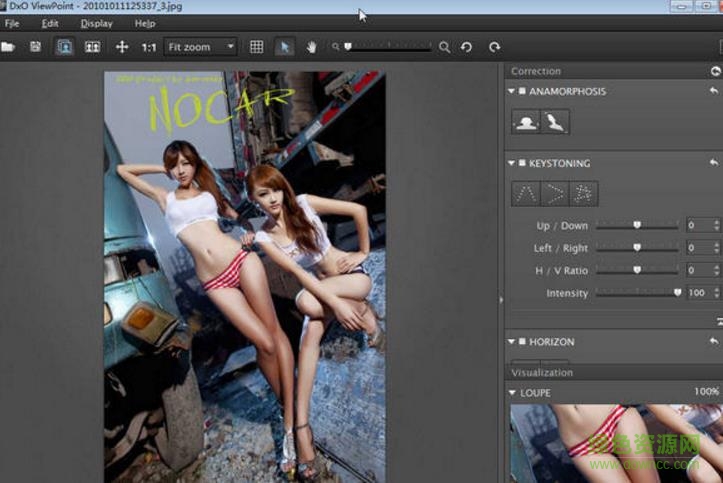Open the Edit menu
This screenshot has width=723, height=483.
(x=50, y=23)
